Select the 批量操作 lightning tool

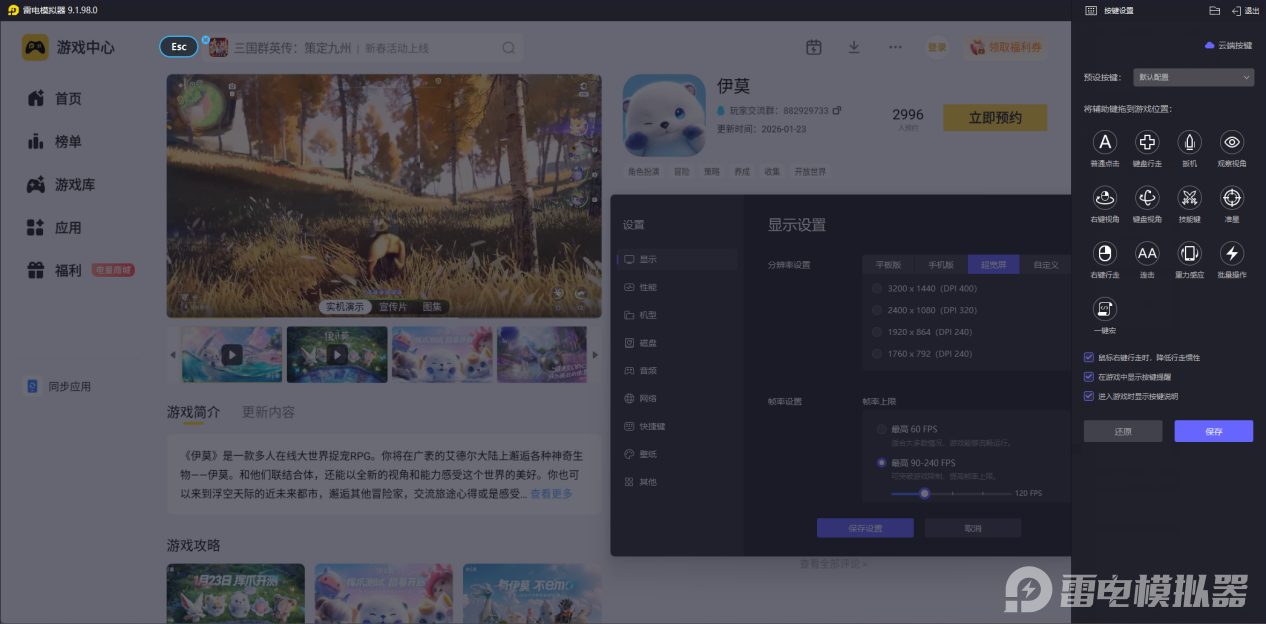pos(1232,259)
